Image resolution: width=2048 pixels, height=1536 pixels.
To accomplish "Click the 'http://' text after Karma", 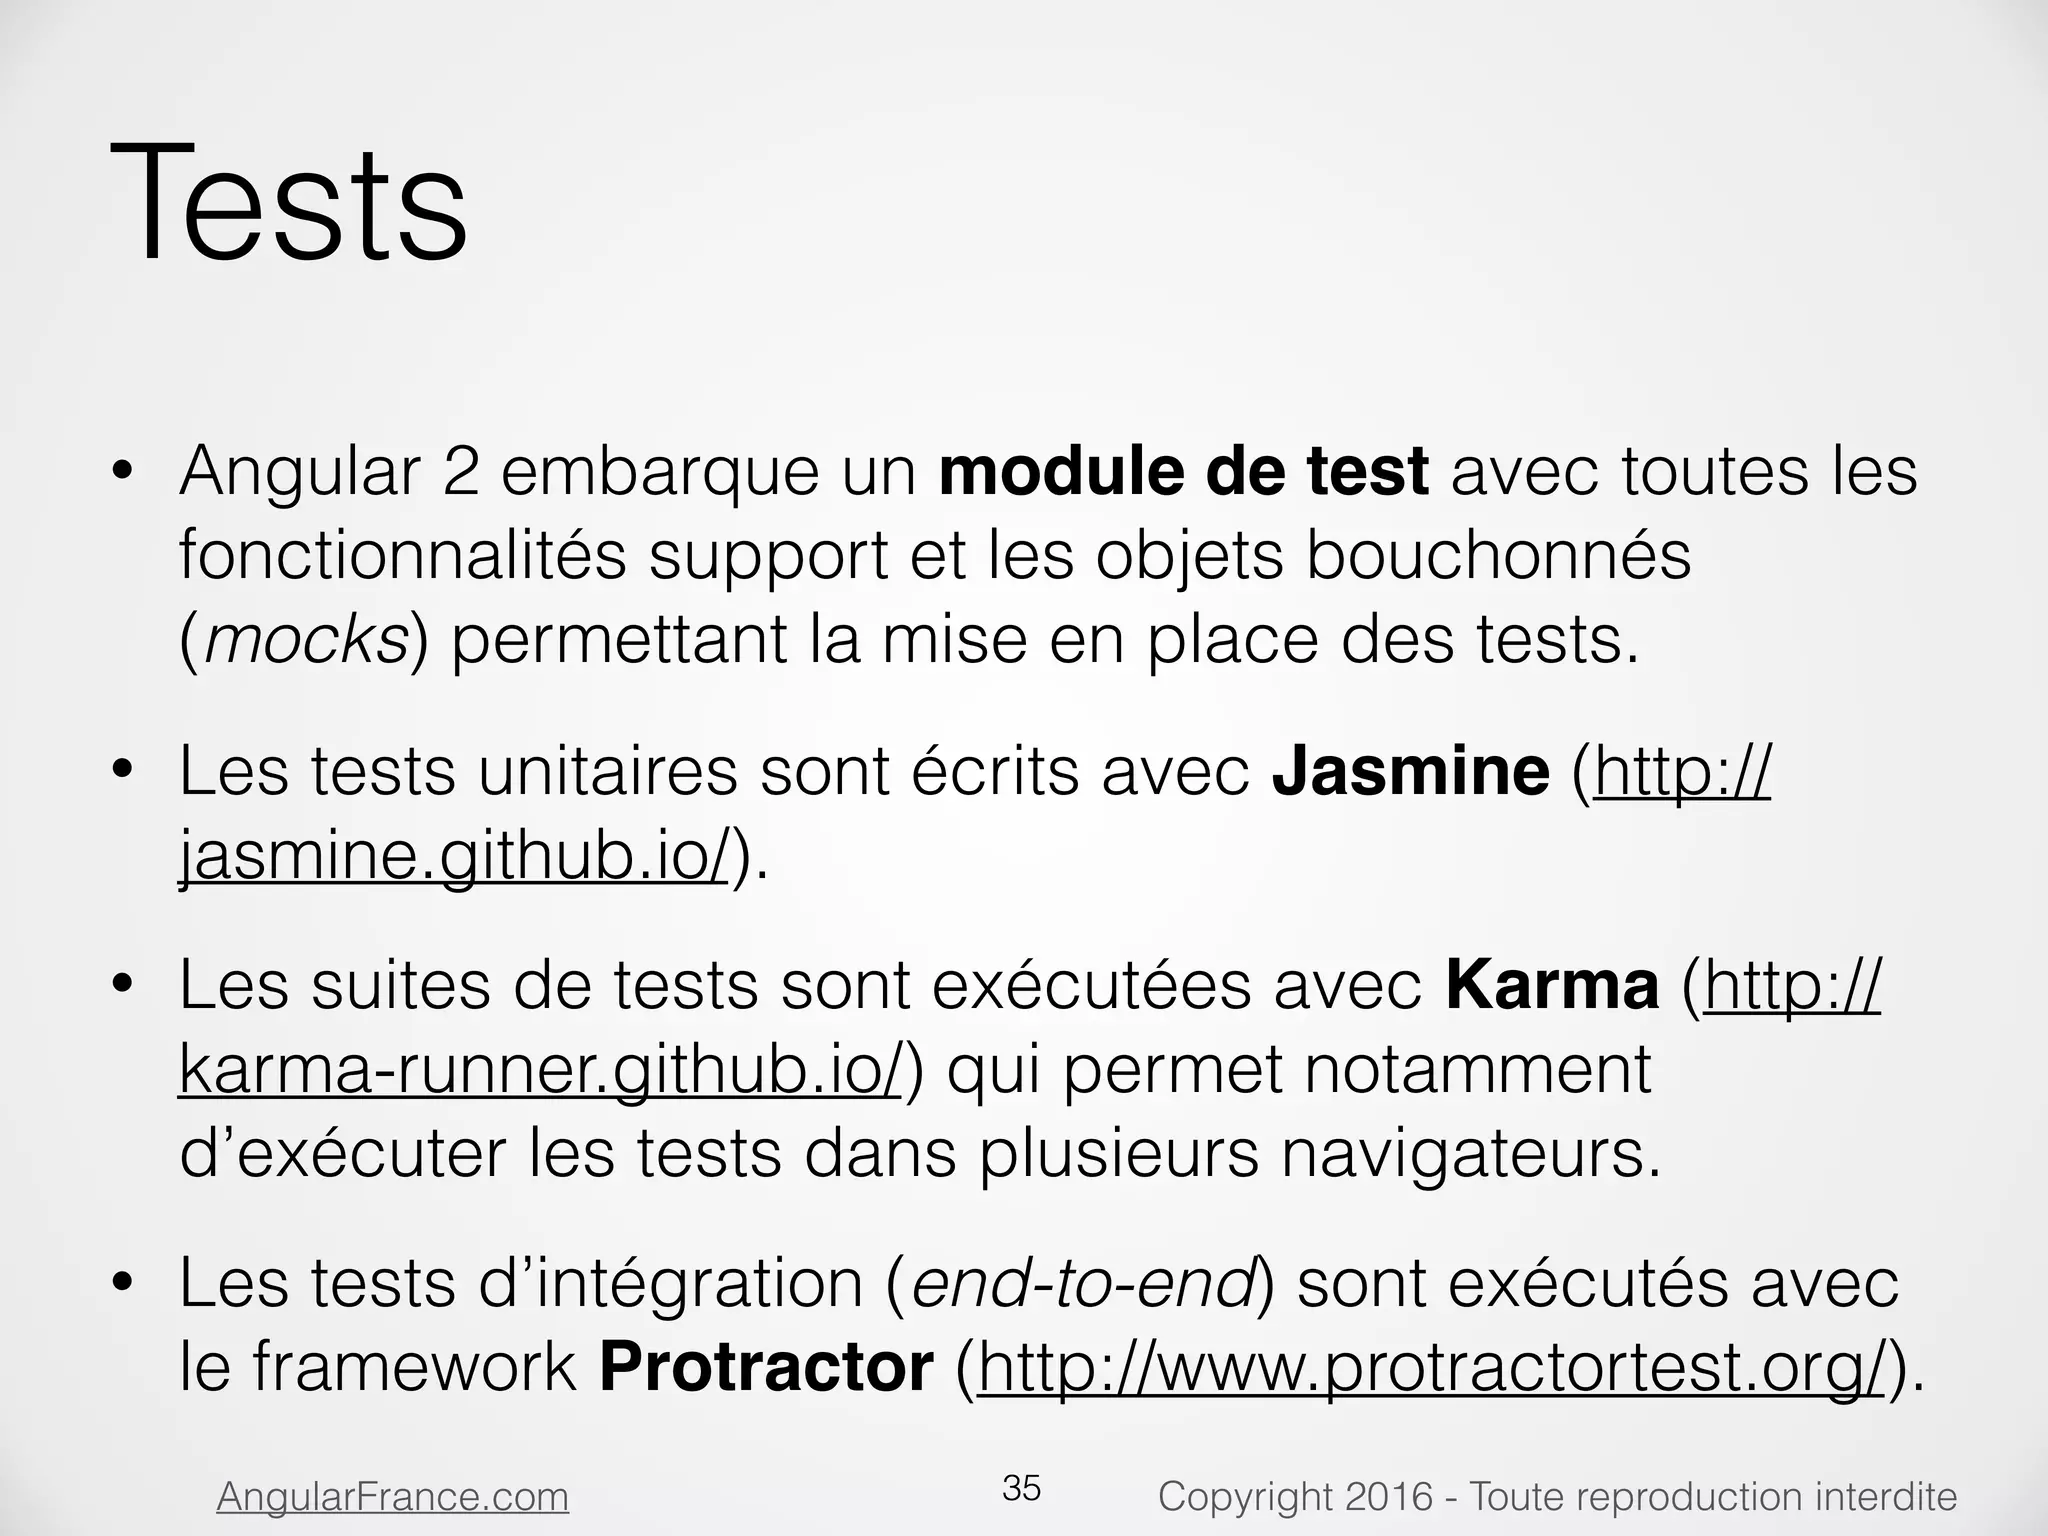I will tap(1792, 985).
